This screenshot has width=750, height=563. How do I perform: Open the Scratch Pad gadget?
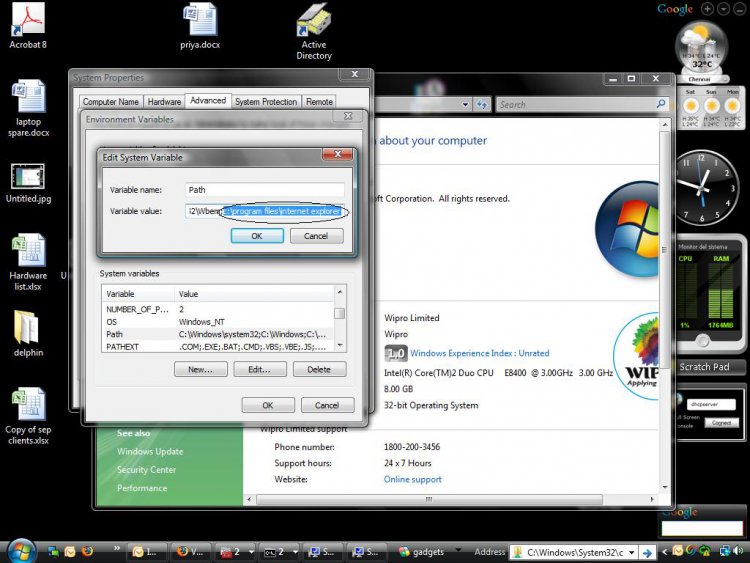pyautogui.click(x=705, y=367)
